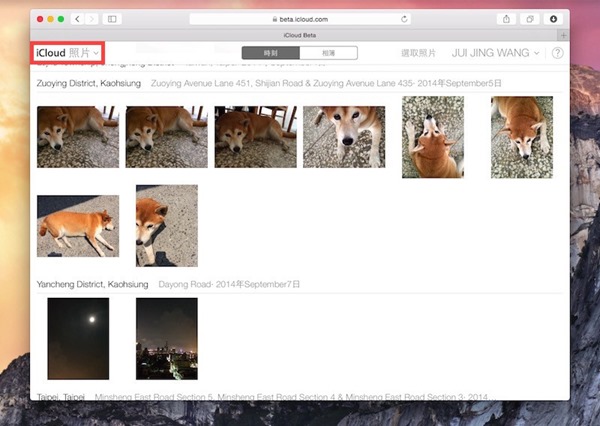Screen dimensions: 600x426
Task: Show all tabs overview button
Action: (x=529, y=19)
